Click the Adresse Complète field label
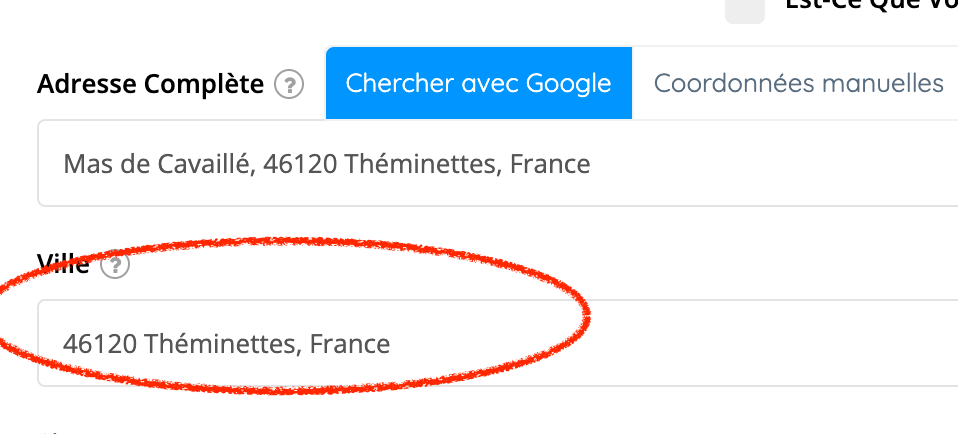 click(150, 84)
